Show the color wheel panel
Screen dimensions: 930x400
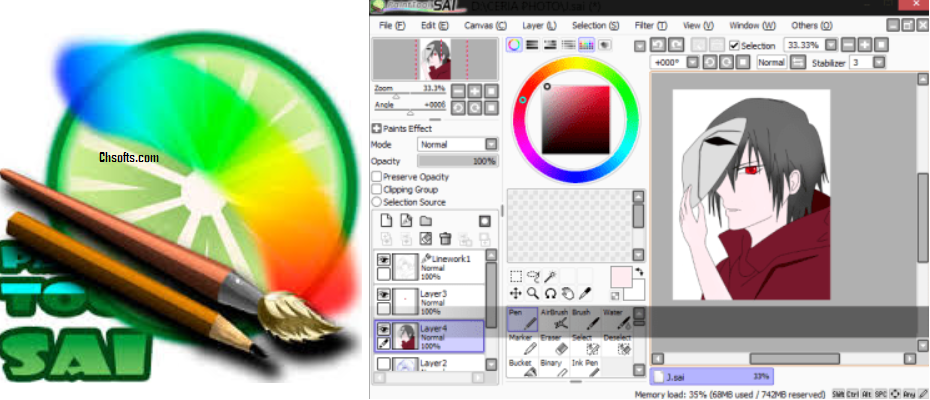point(514,45)
